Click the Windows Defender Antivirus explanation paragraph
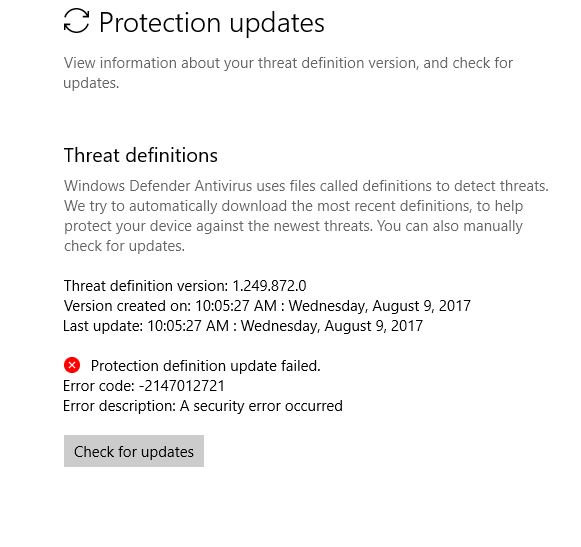The height and width of the screenshot is (547, 581). point(306,216)
